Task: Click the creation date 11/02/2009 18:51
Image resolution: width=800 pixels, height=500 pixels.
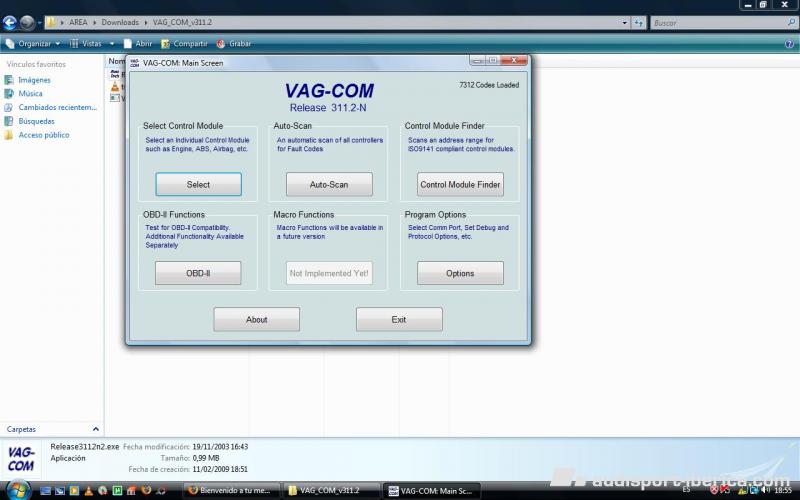Action: coord(220,469)
